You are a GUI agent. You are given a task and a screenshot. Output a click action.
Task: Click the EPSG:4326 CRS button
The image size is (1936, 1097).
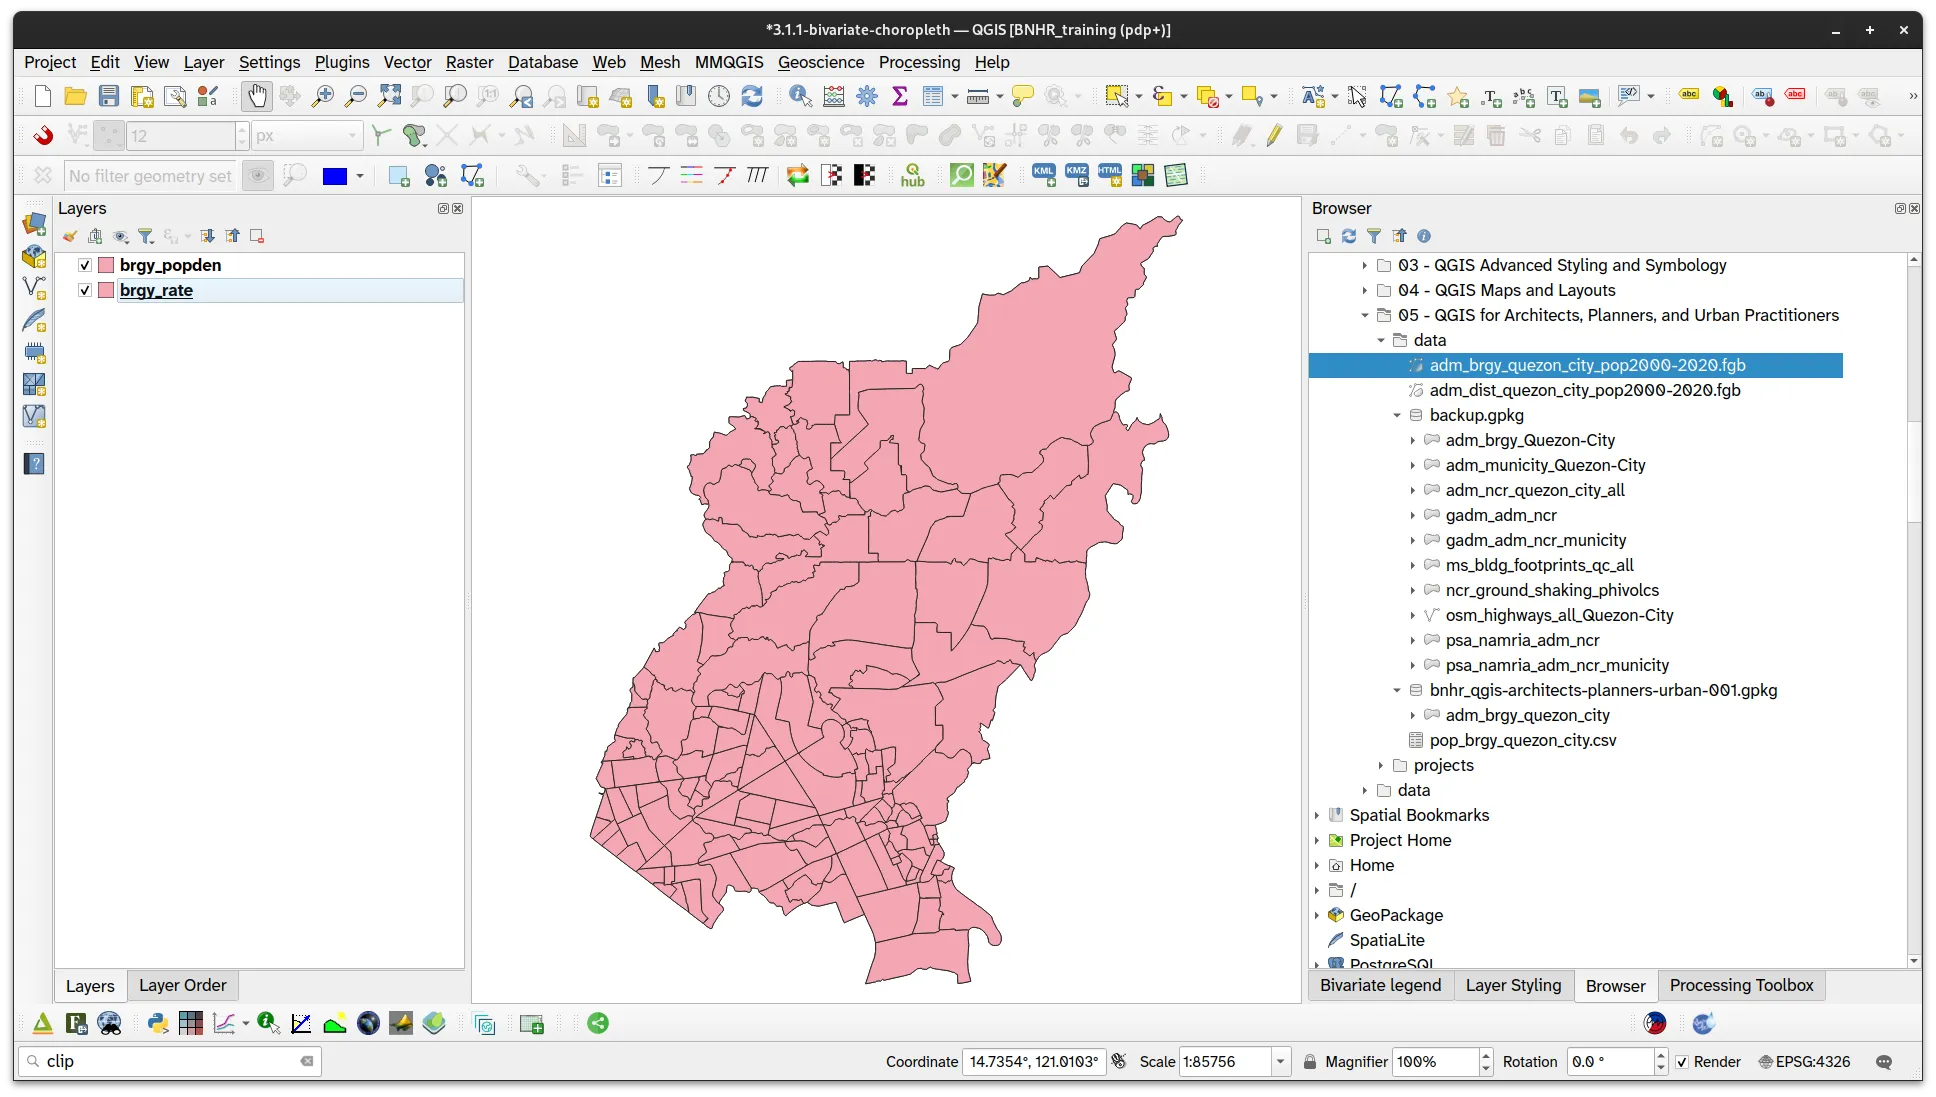click(x=1804, y=1062)
